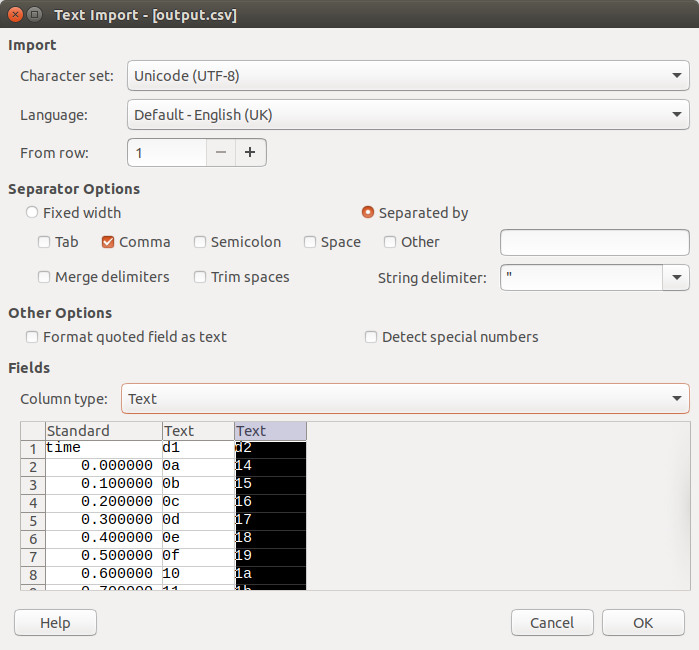699x650 pixels.
Task: Click the Other separator text field
Action: coord(595,242)
